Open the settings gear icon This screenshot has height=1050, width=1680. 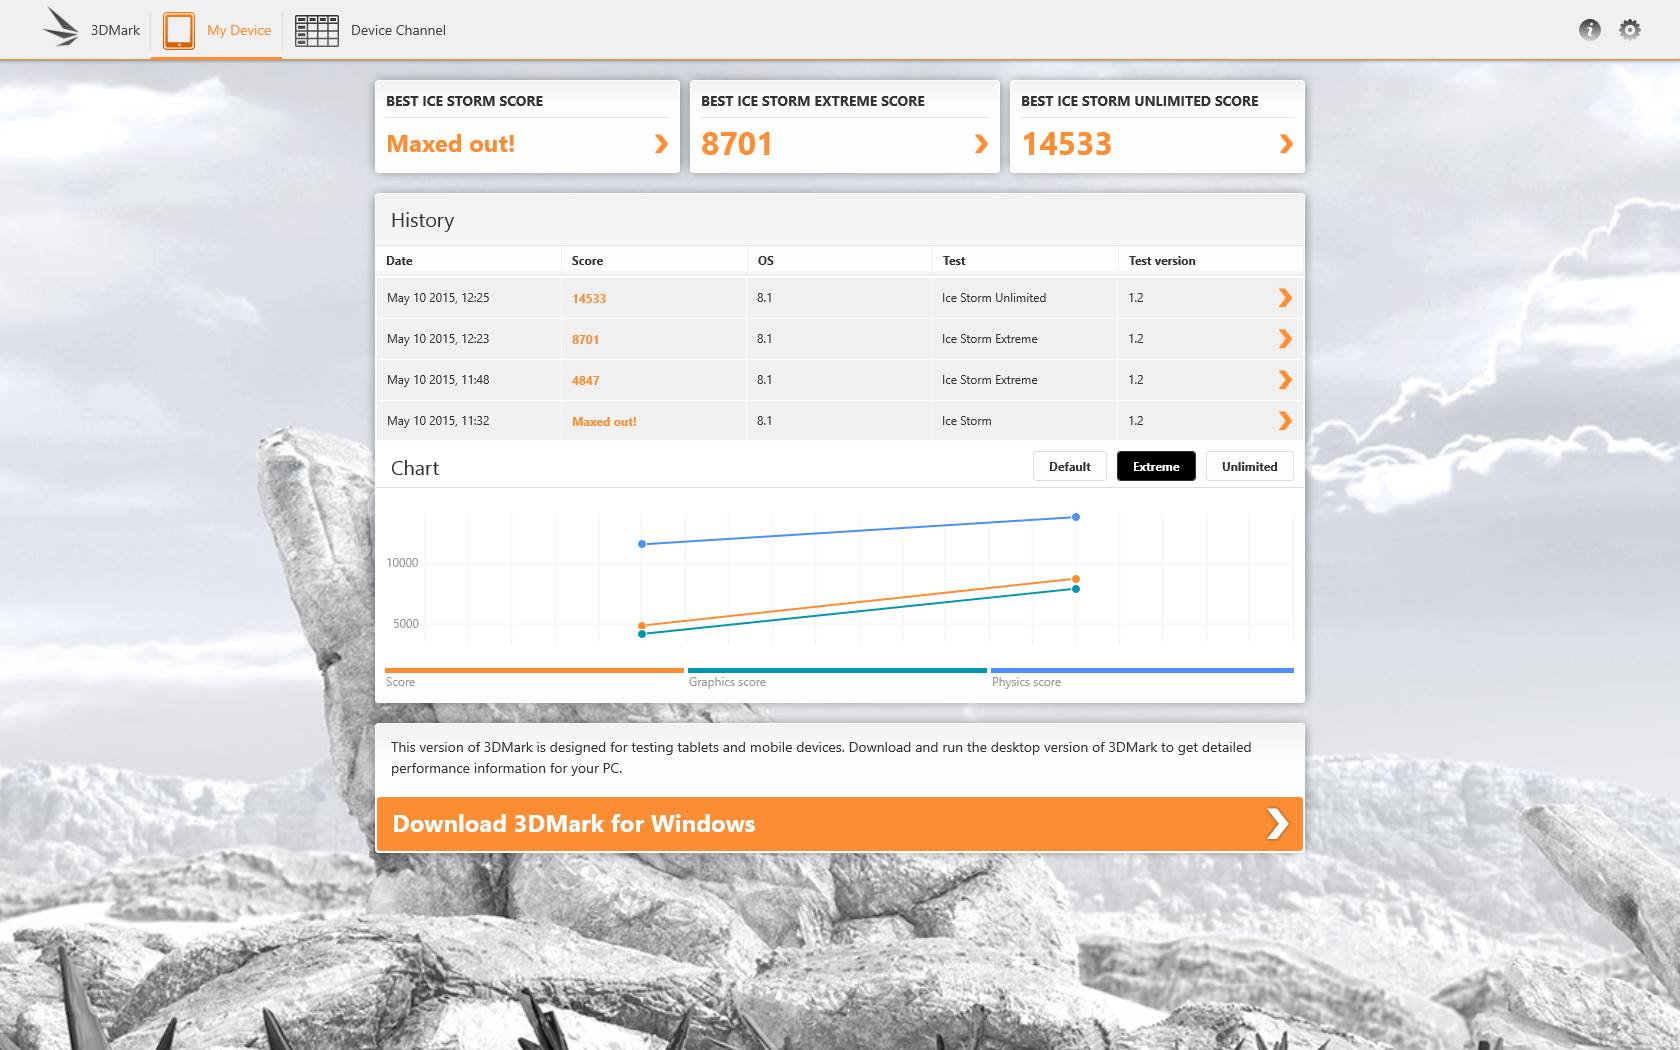point(1630,30)
